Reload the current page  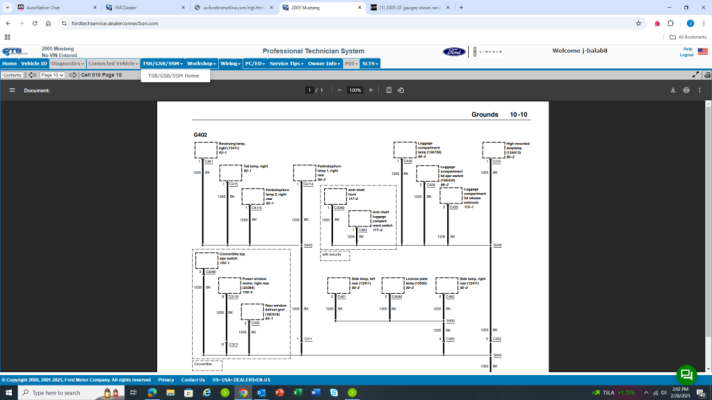click(35, 23)
